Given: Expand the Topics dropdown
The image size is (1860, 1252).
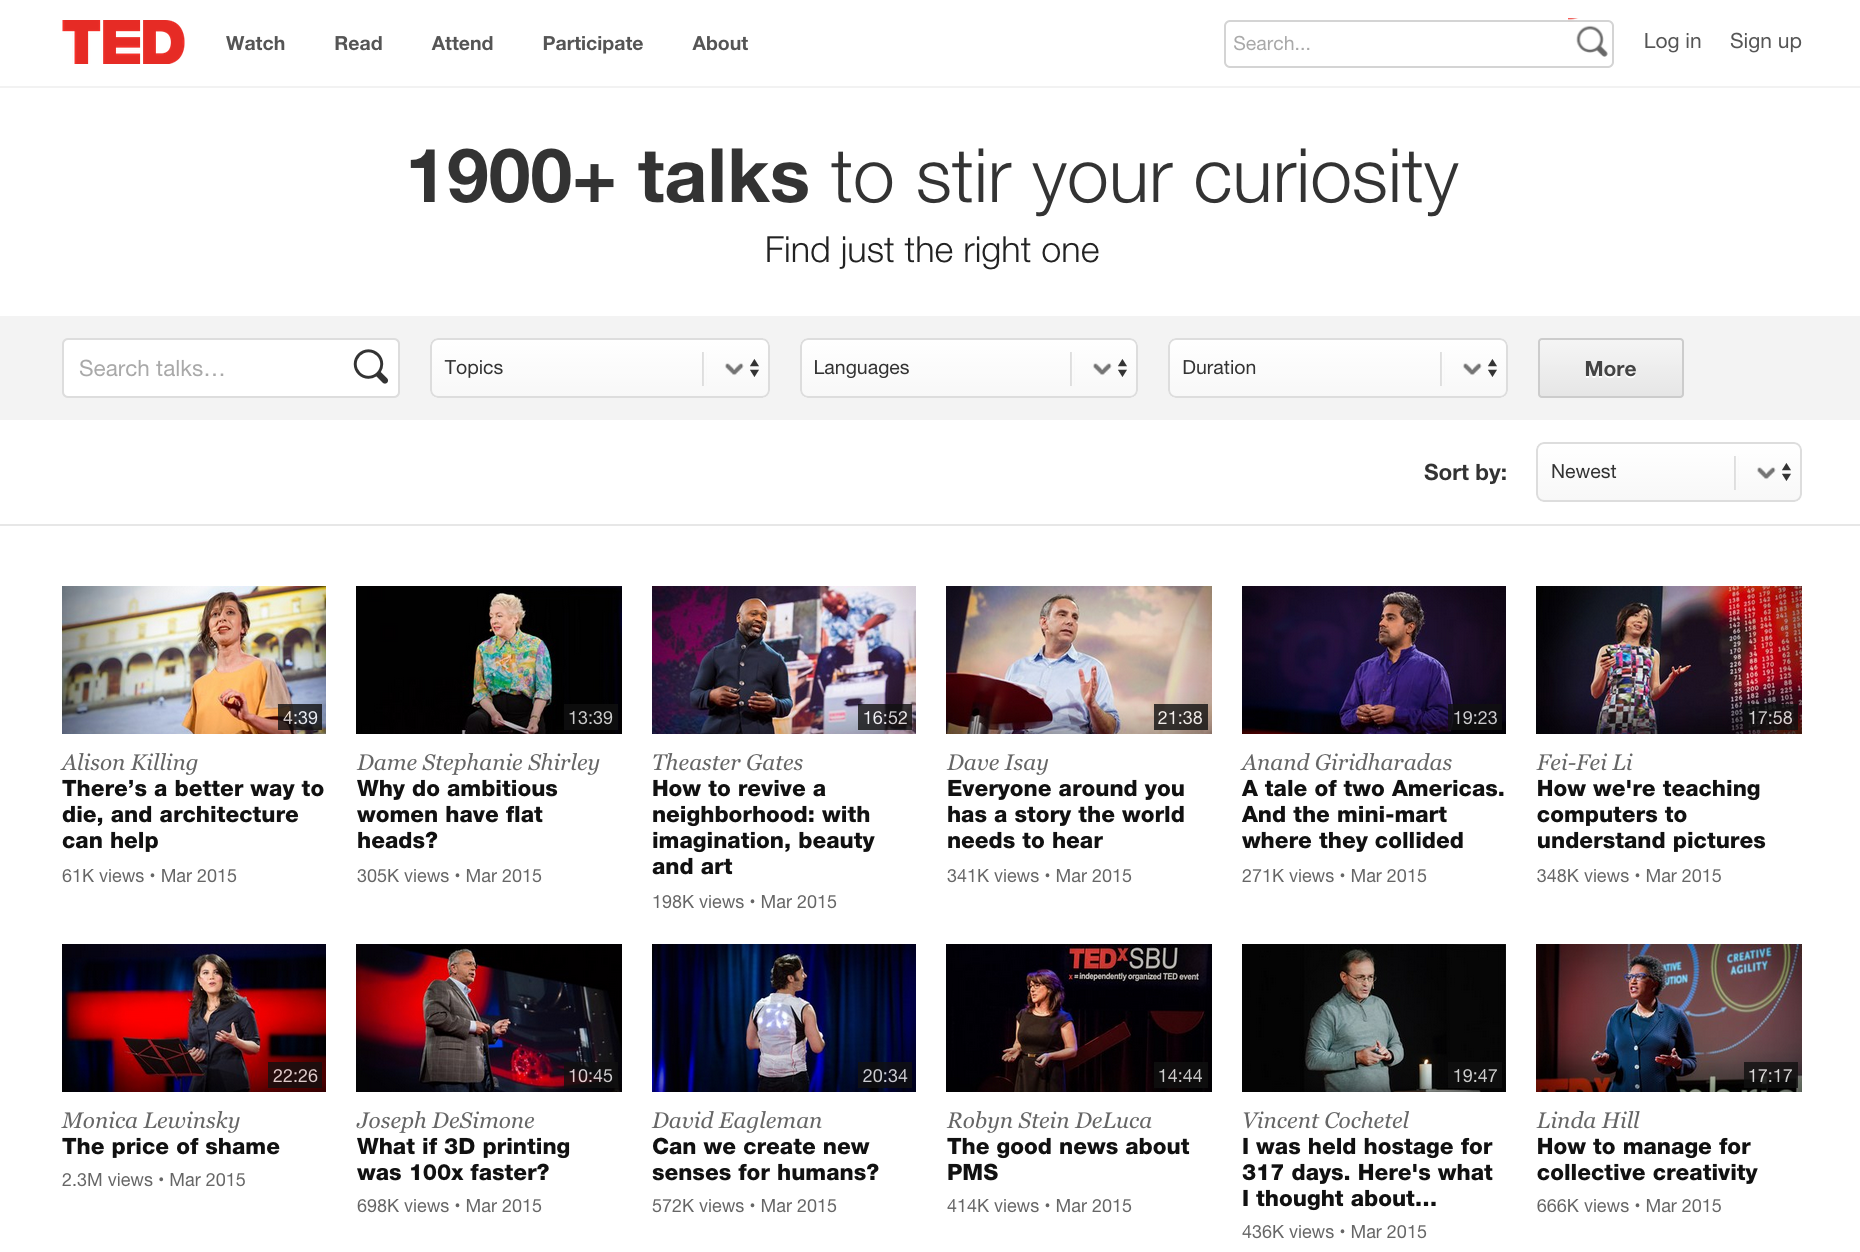Looking at the screenshot, I should coord(600,368).
